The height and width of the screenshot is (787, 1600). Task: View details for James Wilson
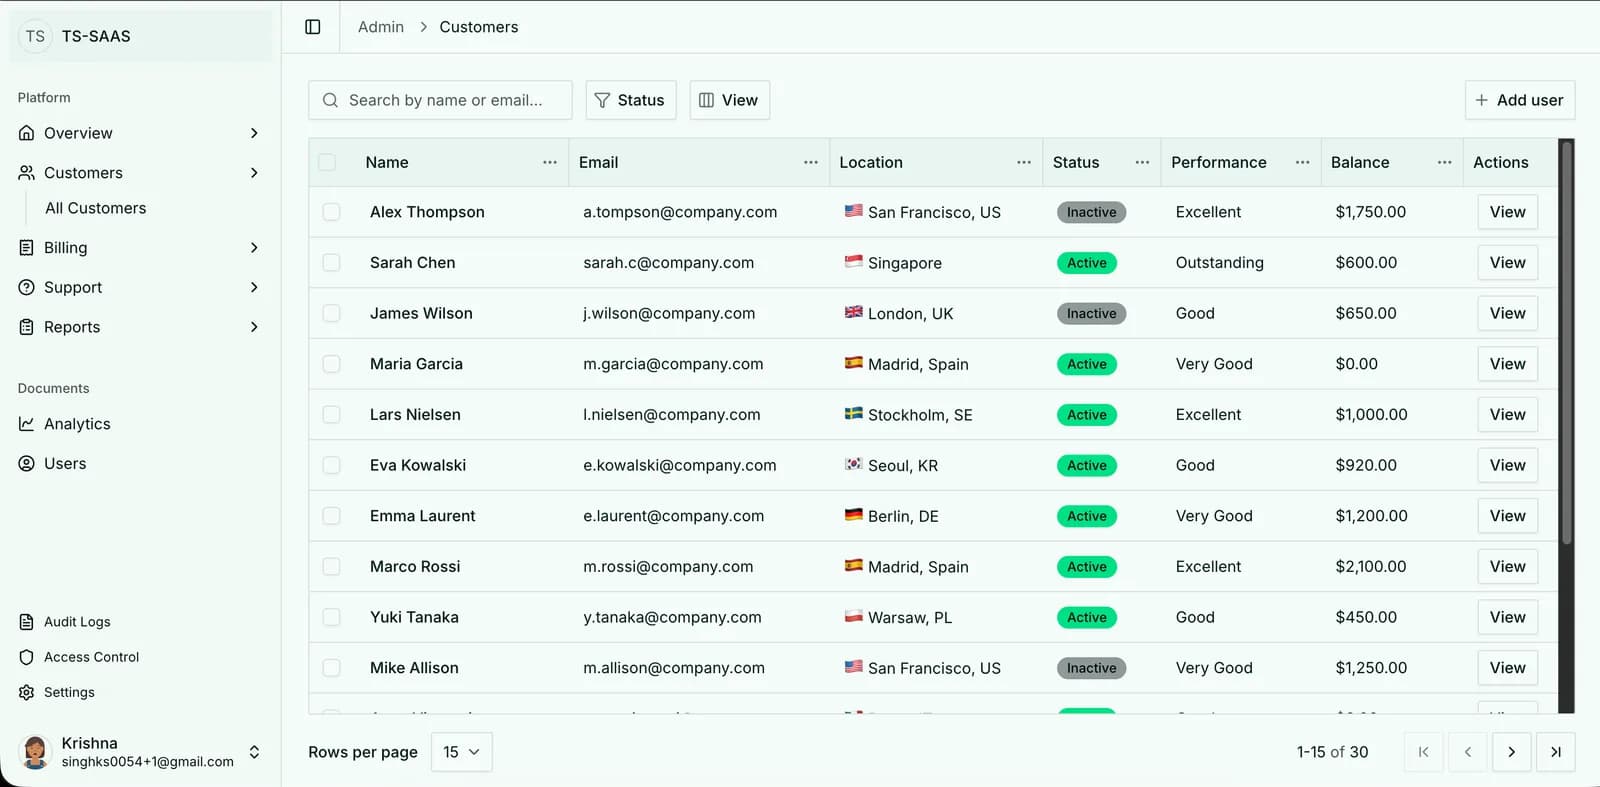click(x=1508, y=313)
